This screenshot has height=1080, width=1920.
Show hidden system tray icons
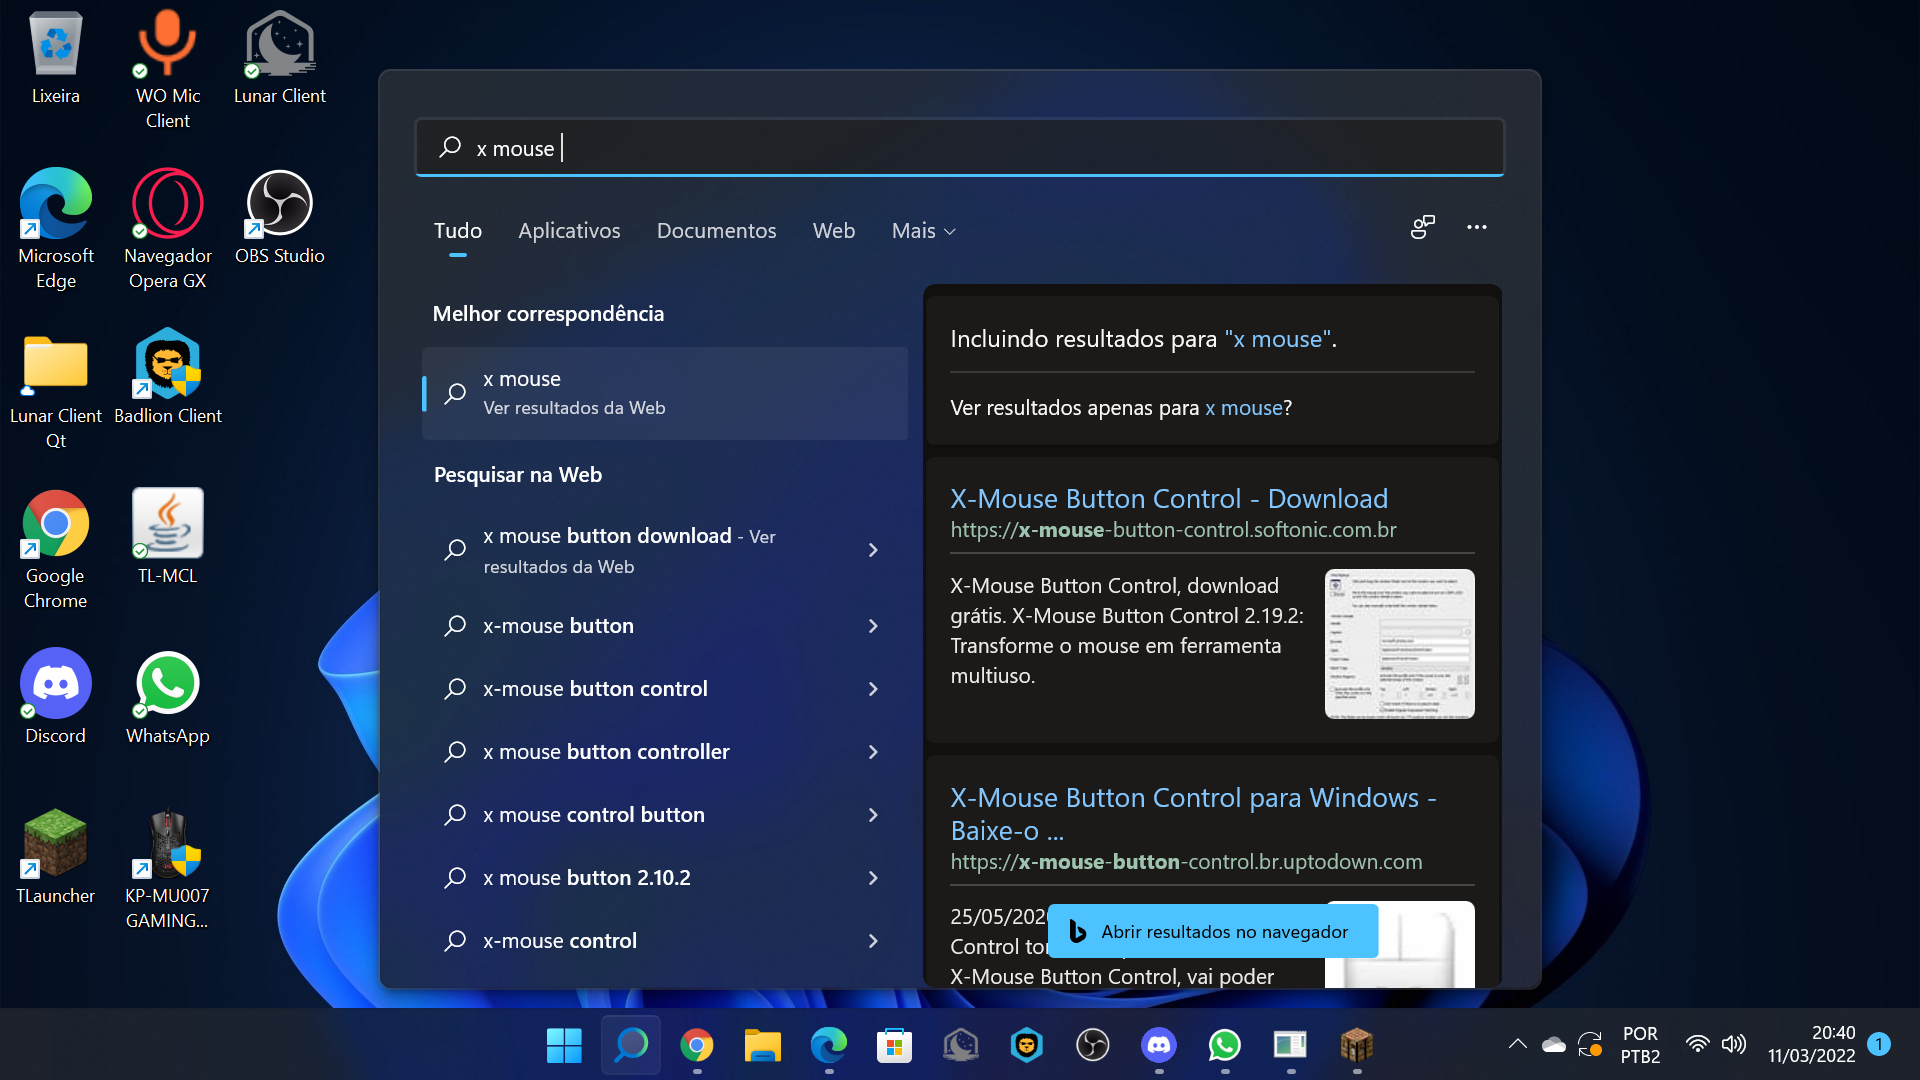(x=1518, y=1045)
